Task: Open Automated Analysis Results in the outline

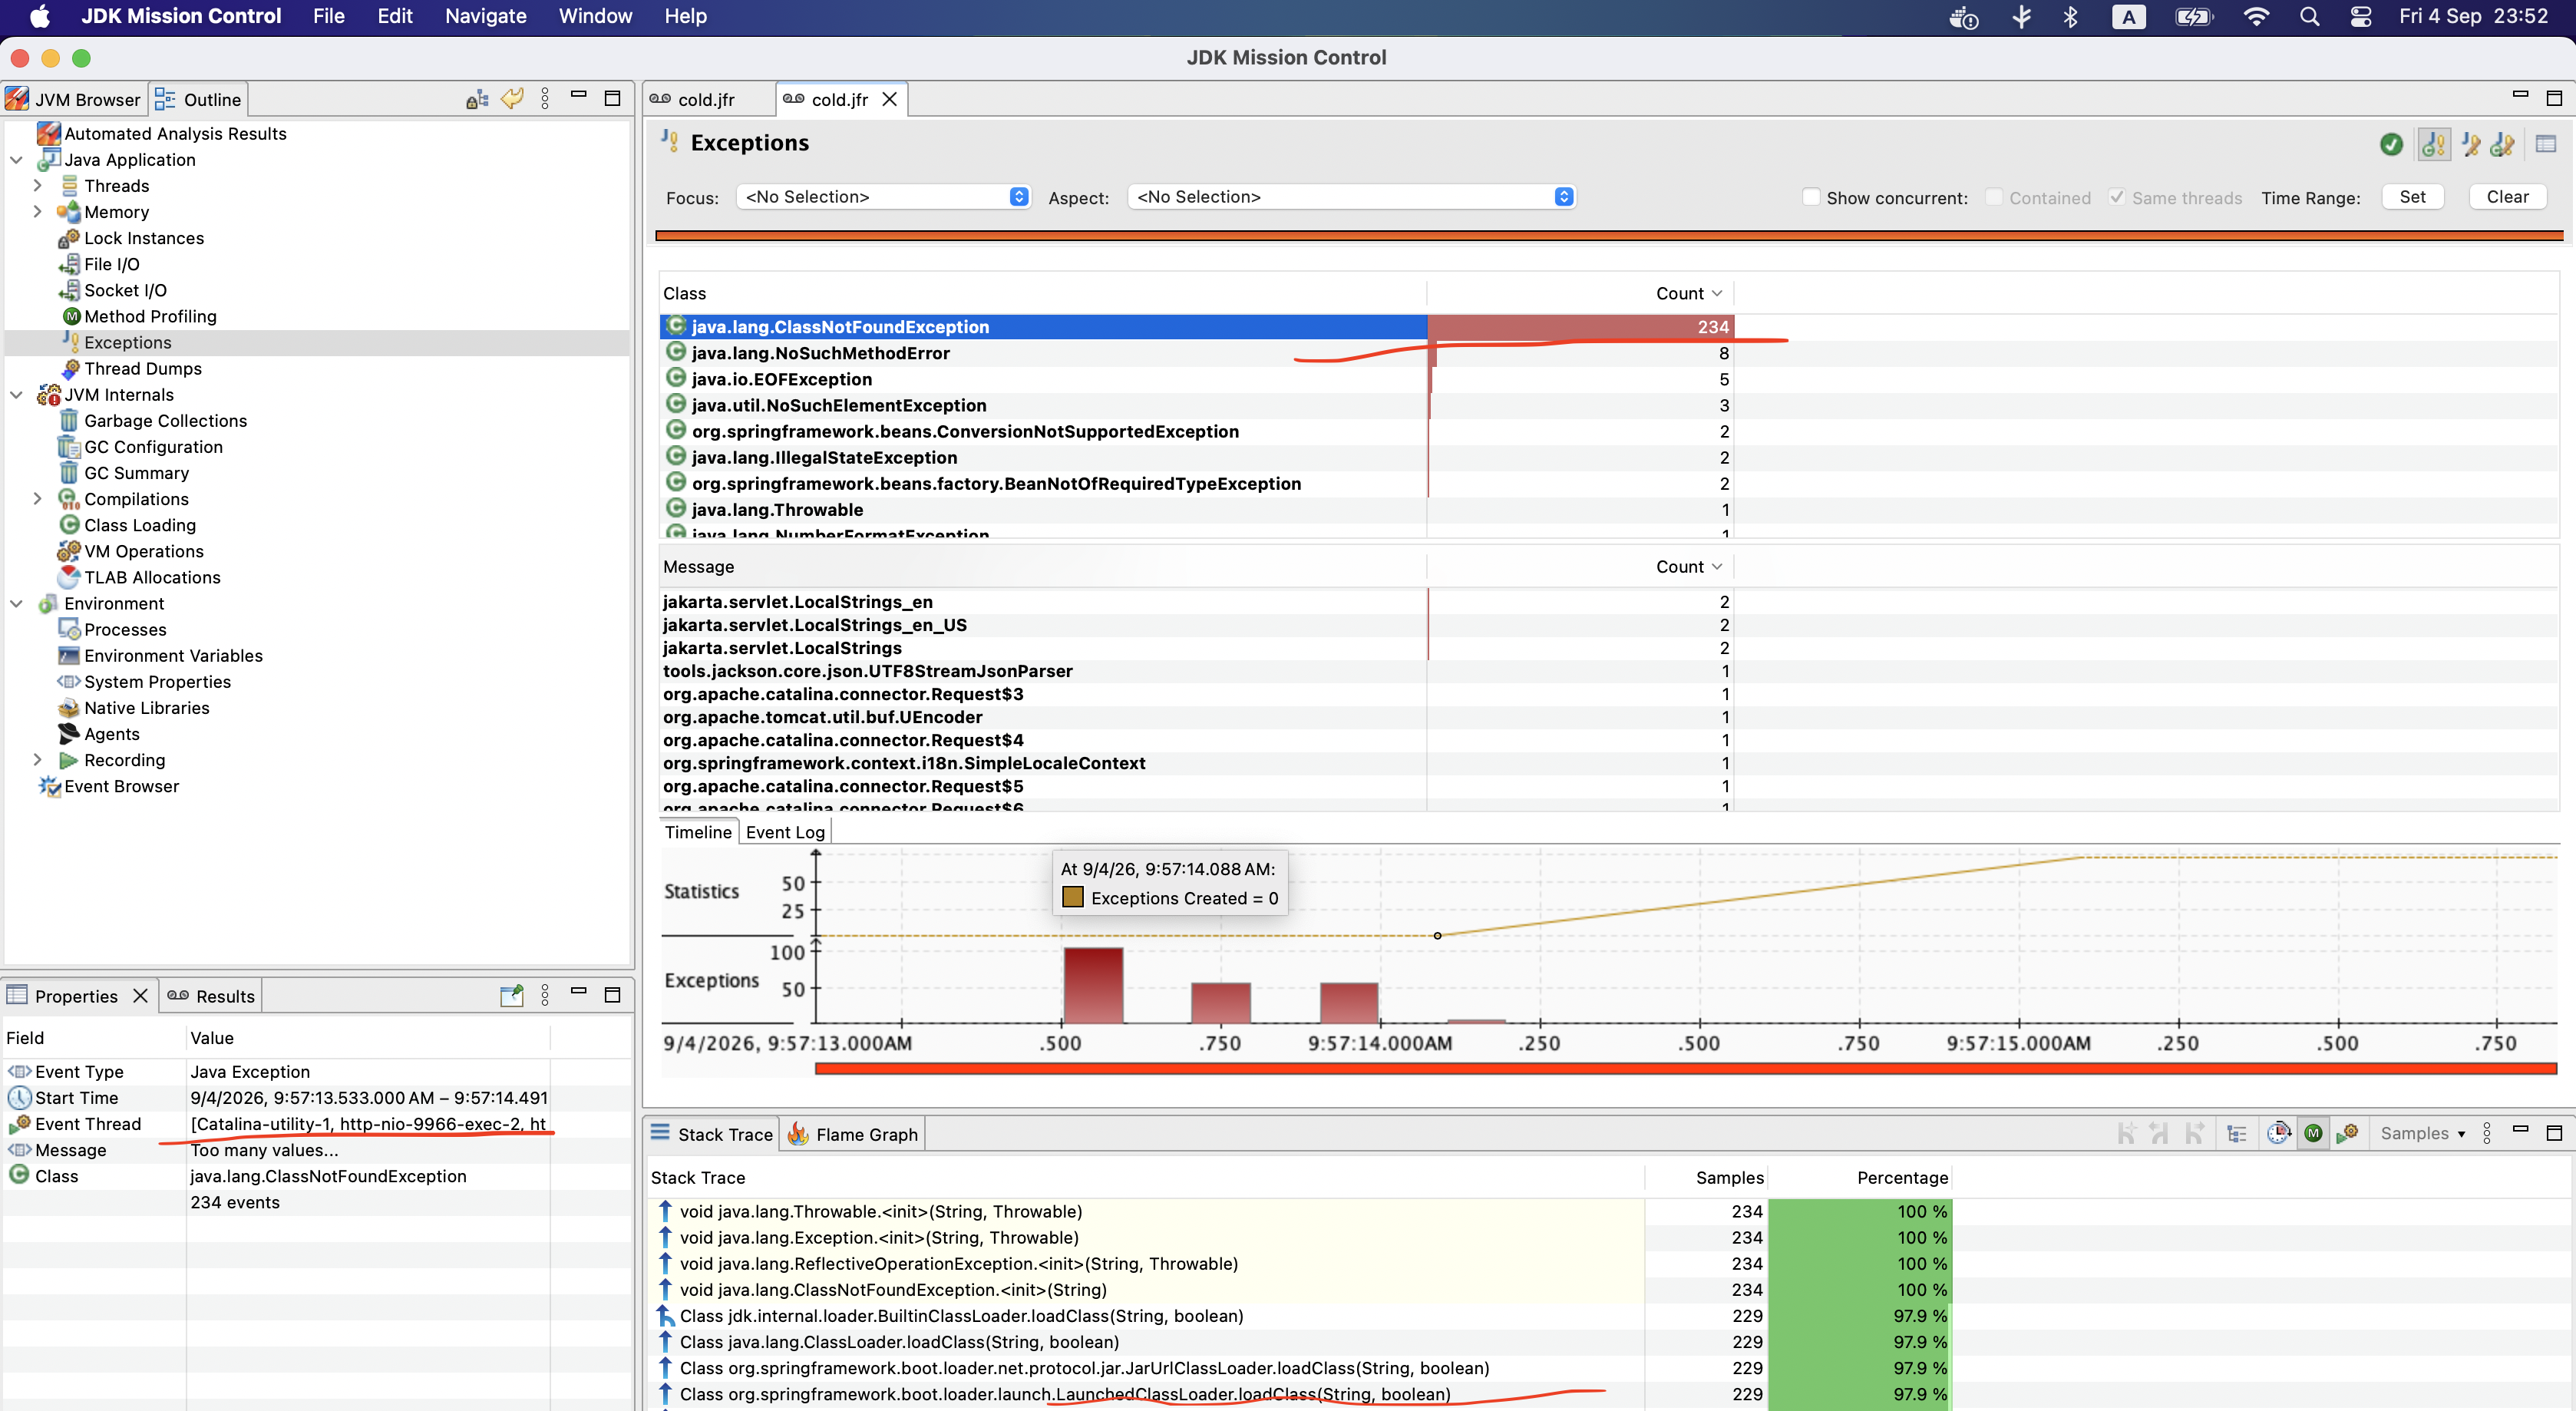Action: pyautogui.click(x=175, y=134)
